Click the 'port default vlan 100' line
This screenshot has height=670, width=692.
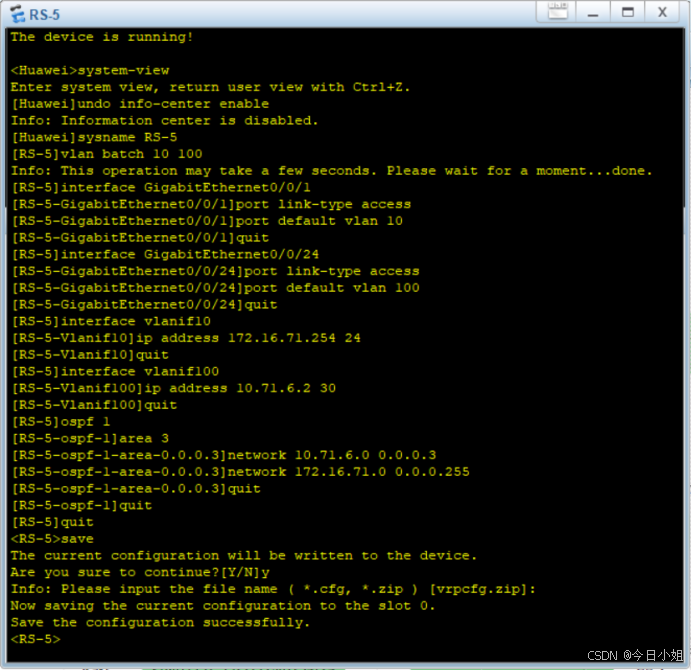point(215,288)
